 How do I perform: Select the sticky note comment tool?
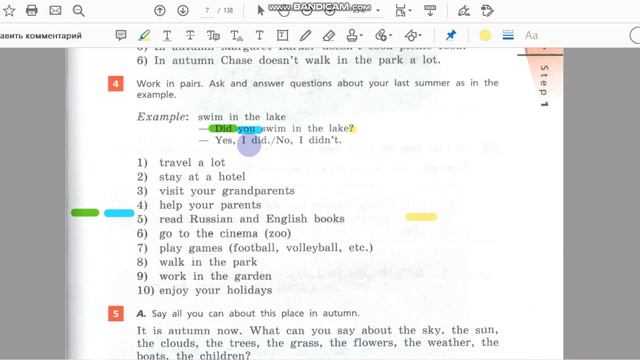click(x=121, y=36)
